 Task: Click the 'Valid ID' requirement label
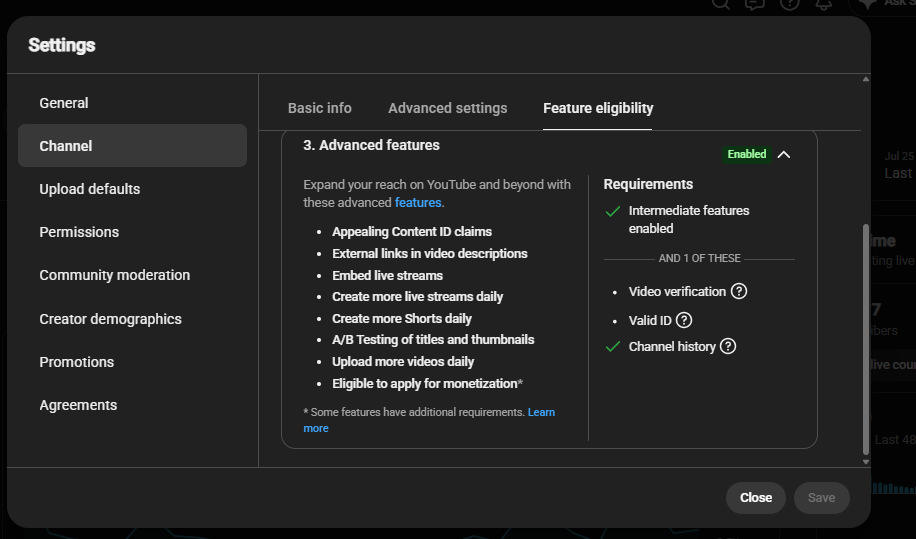click(650, 321)
